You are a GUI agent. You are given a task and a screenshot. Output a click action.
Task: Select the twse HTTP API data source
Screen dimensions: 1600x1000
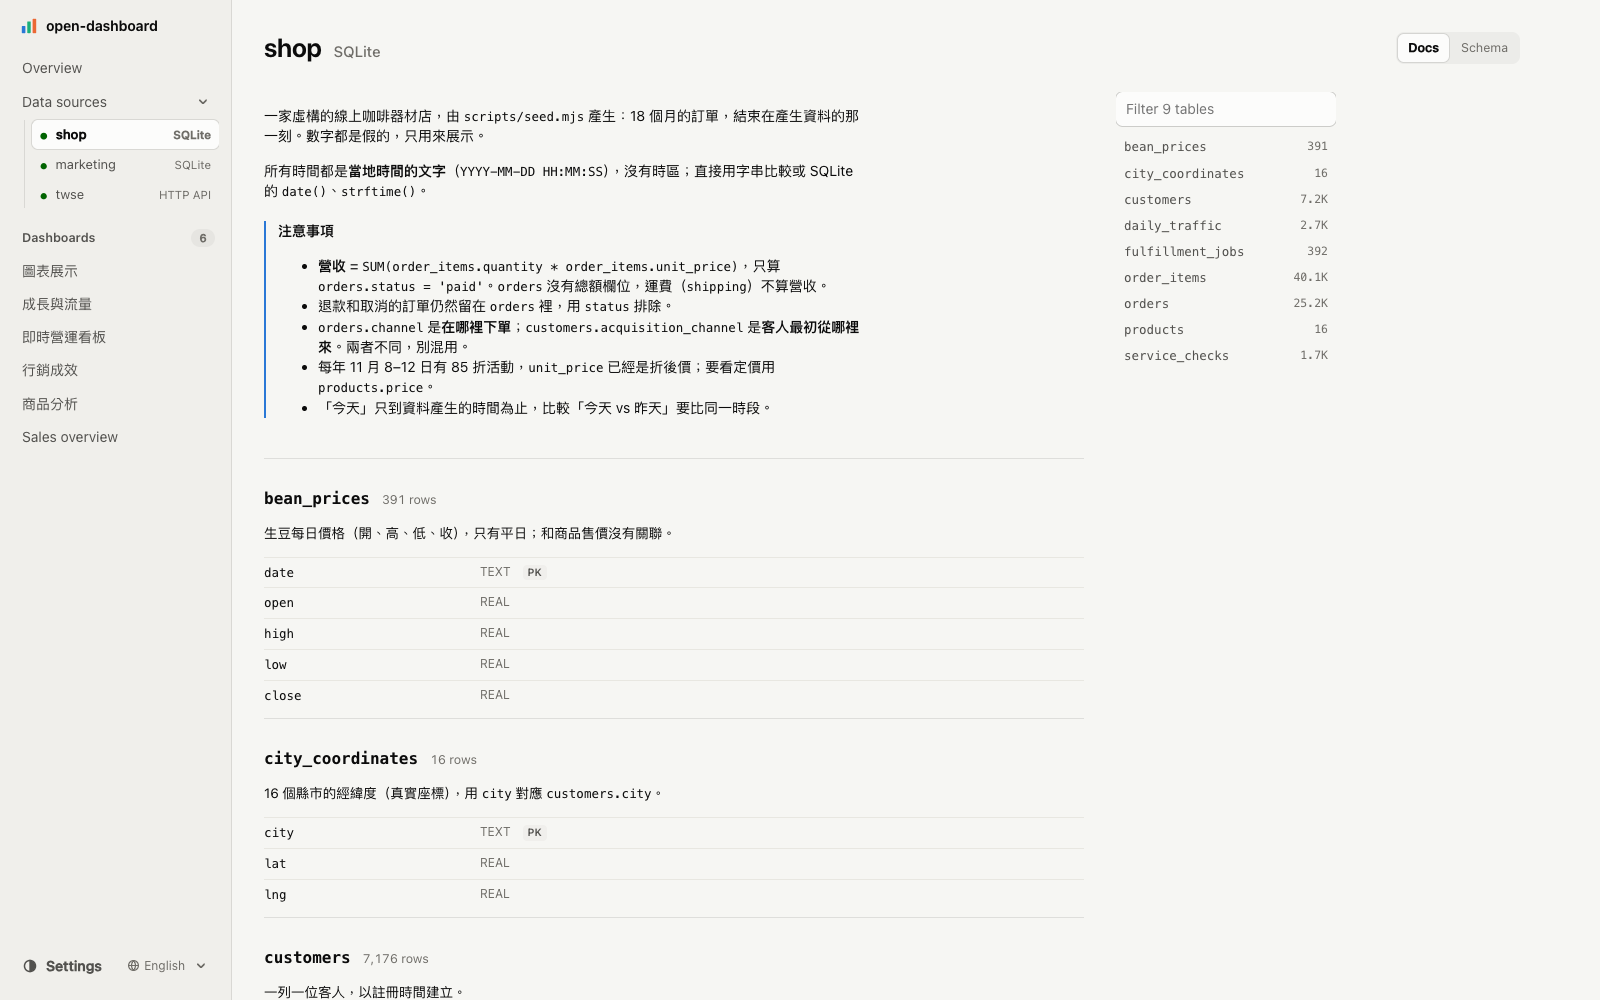click(125, 195)
